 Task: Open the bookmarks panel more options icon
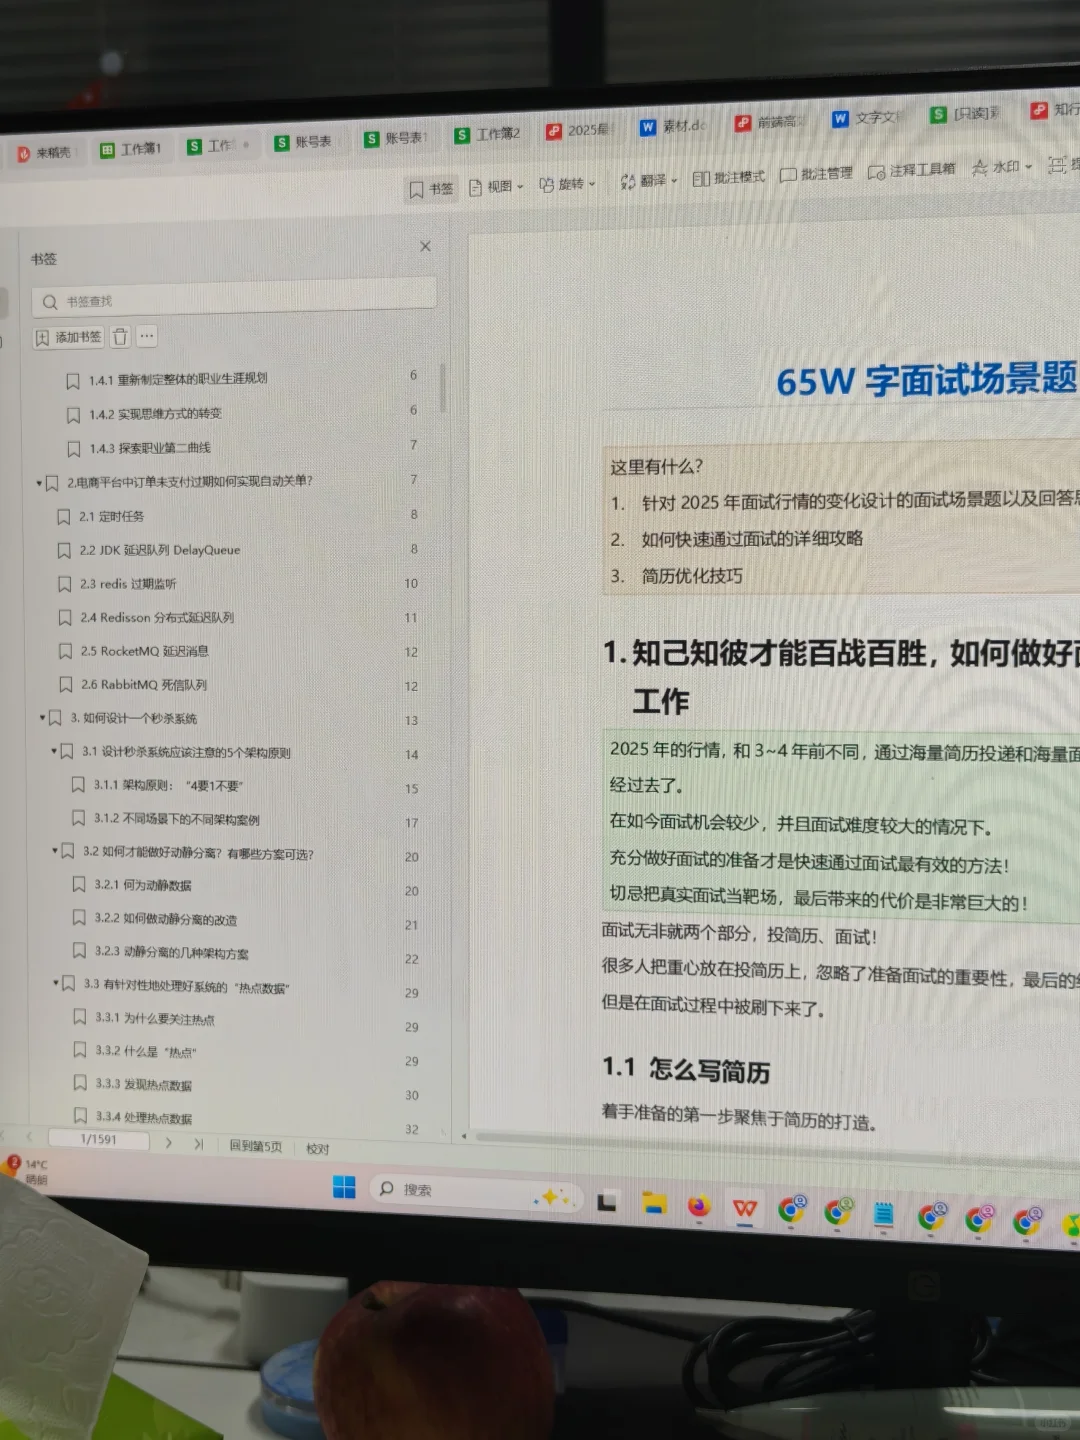pos(147,336)
